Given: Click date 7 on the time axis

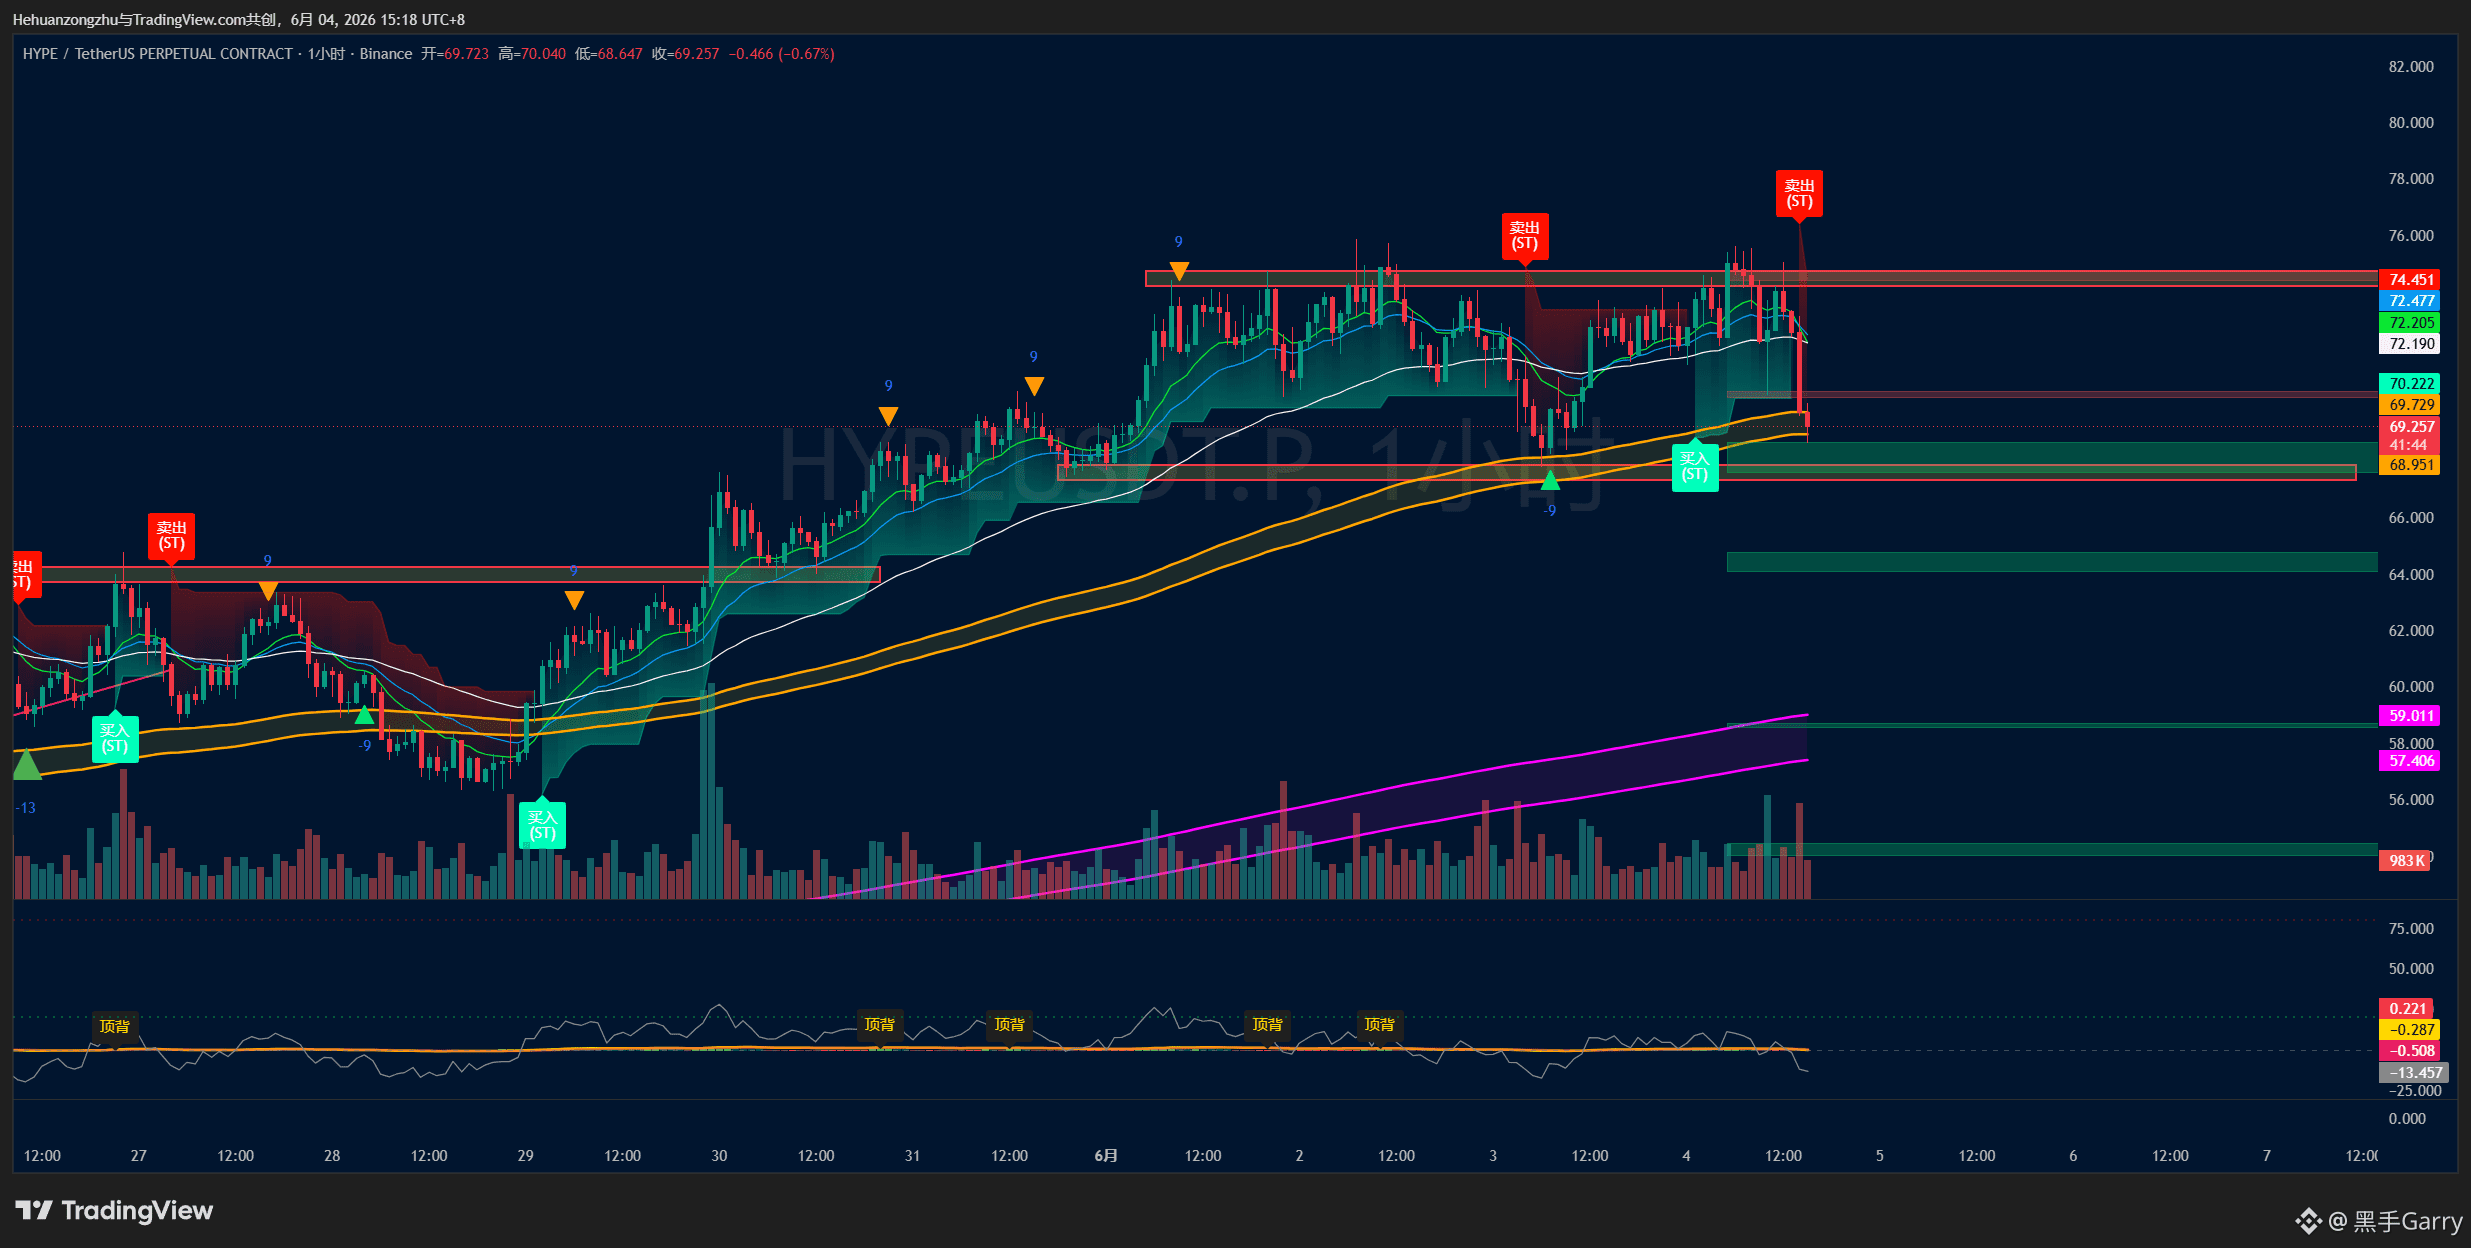Looking at the screenshot, I should pyautogui.click(x=2267, y=1156).
